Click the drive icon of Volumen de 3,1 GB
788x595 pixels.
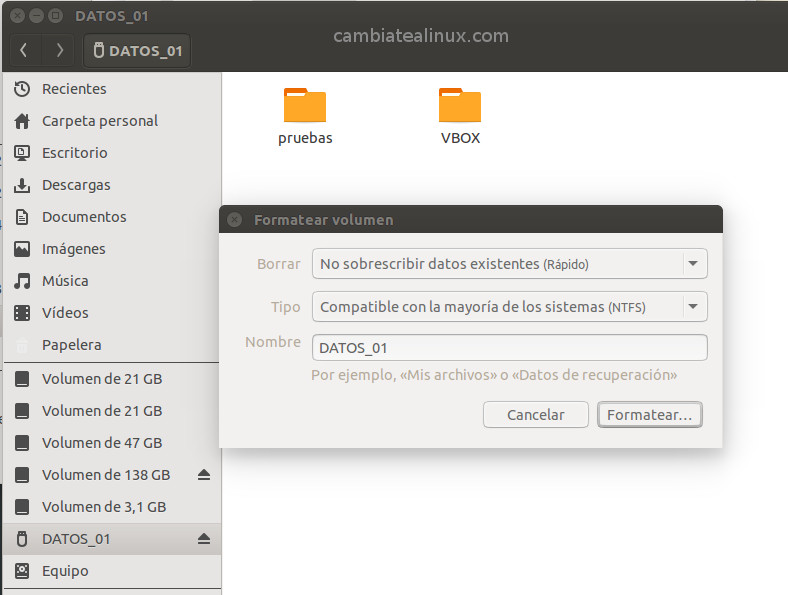(22, 507)
